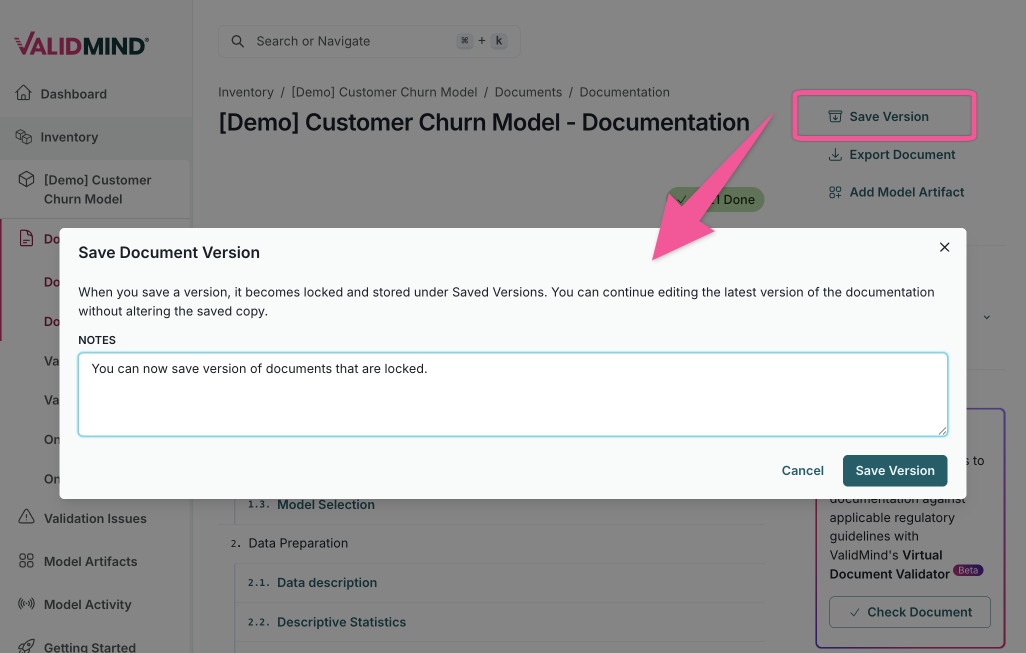Viewport: 1026px width, 653px height.
Task: Open section 2.2 Descriptive Statistics
Action: [343, 621]
